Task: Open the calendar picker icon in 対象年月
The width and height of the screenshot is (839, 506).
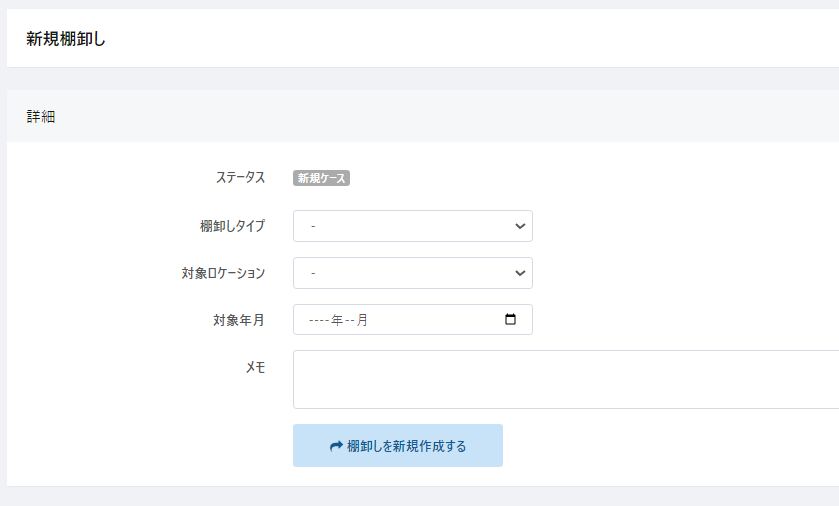Action: tap(511, 320)
